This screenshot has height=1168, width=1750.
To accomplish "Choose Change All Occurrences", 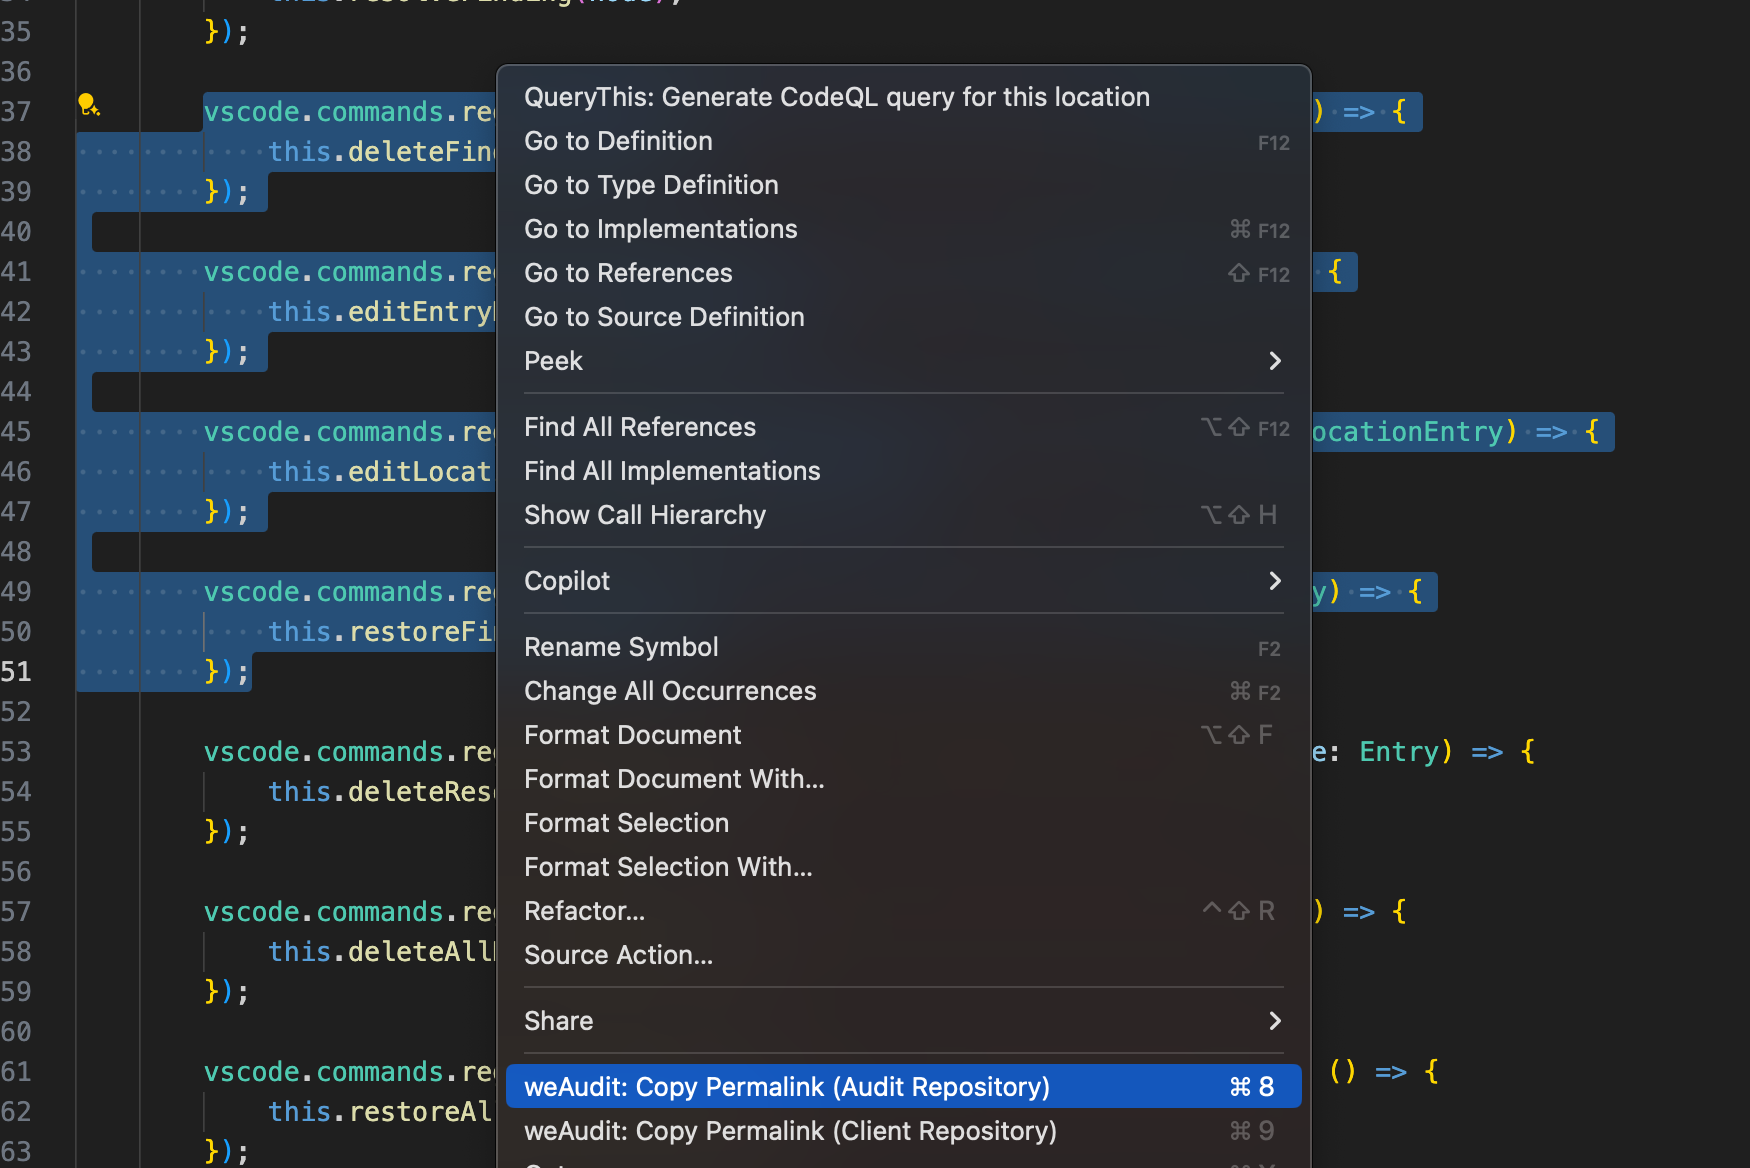I will (x=903, y=691).
